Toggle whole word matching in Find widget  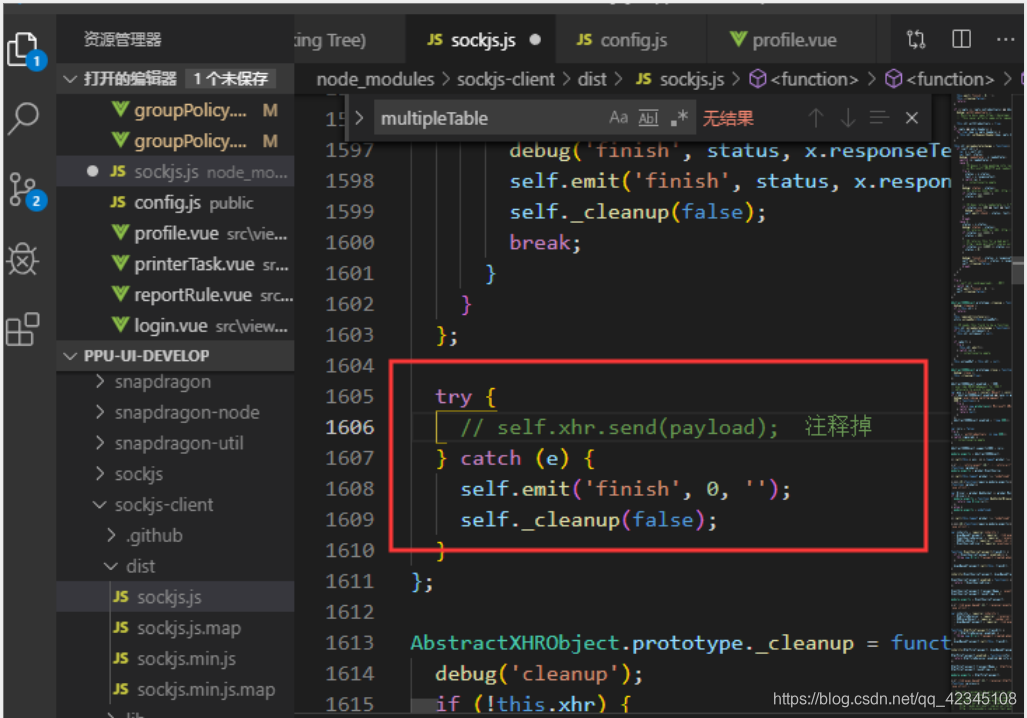(647, 117)
